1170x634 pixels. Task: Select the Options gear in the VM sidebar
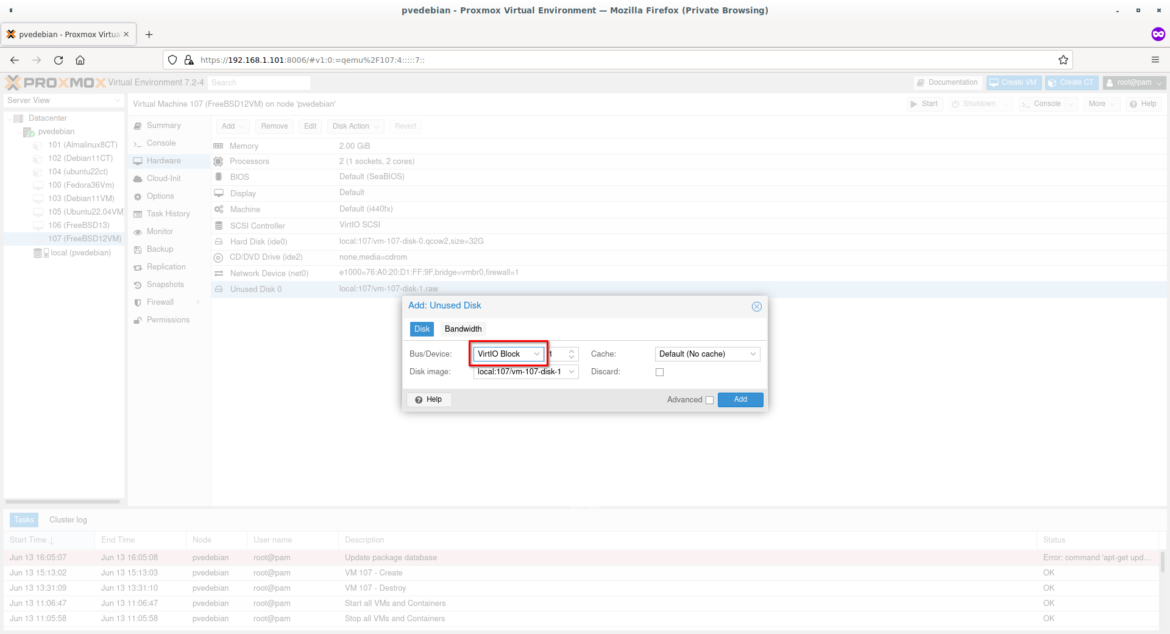[164, 196]
